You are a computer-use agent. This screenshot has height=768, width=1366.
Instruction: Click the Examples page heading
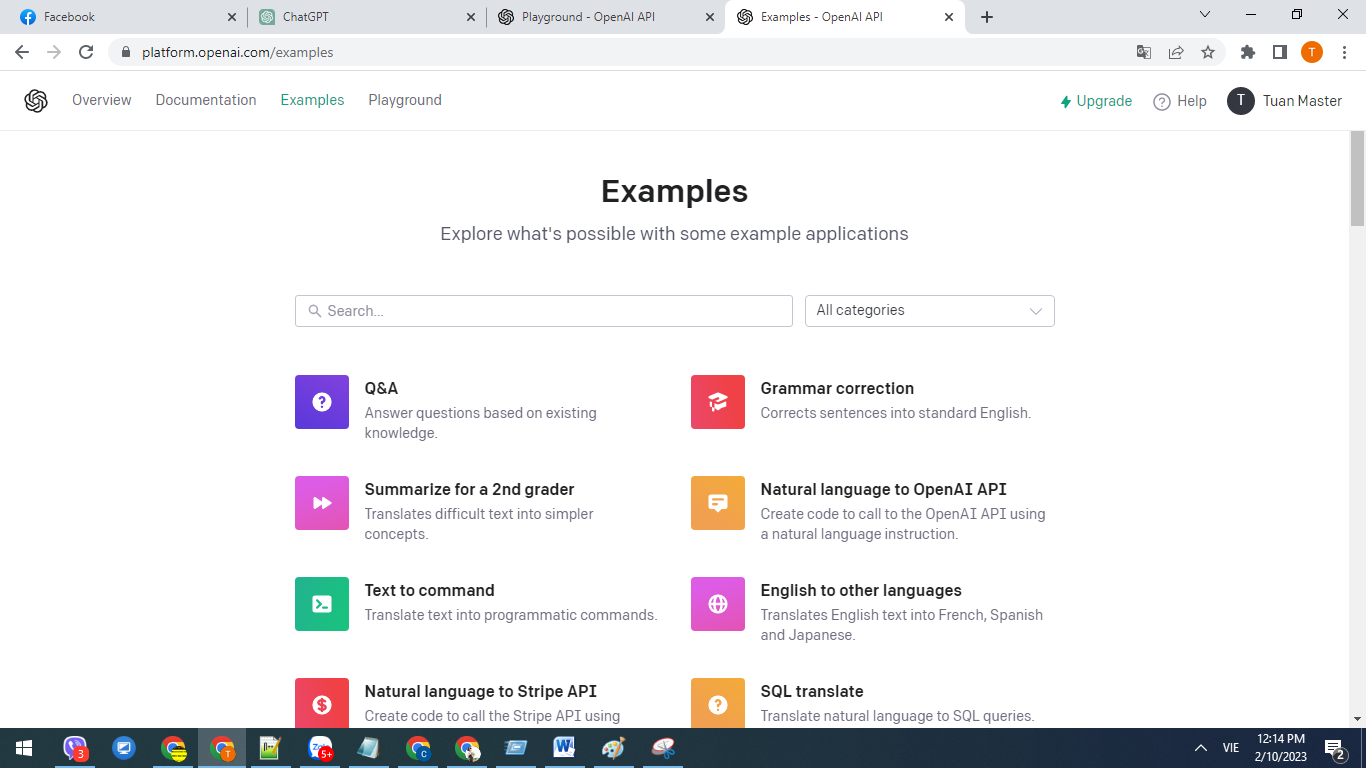[x=675, y=191]
